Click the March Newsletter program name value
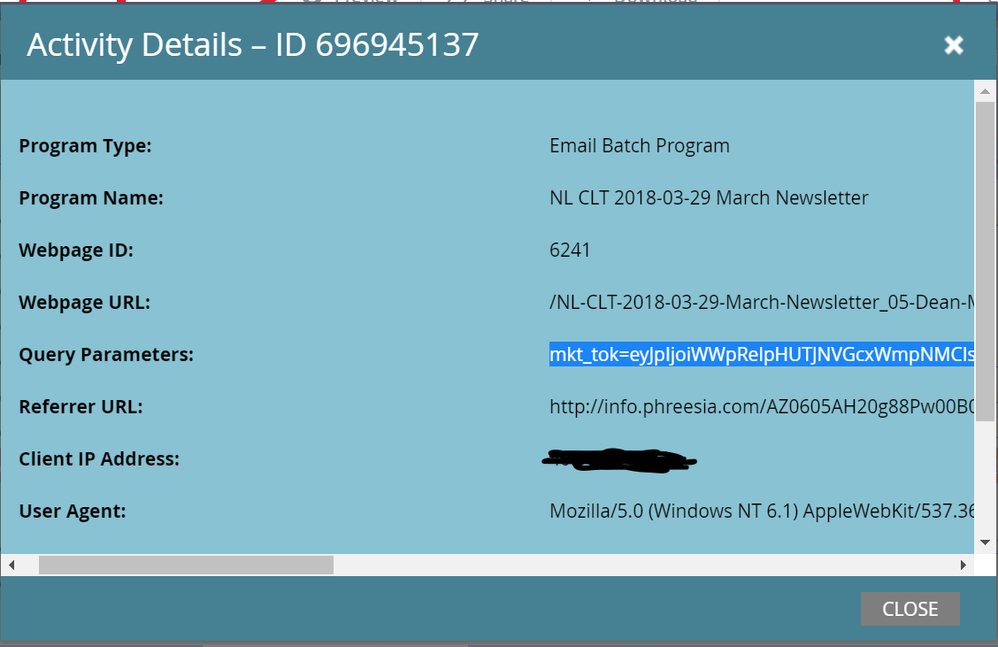Image resolution: width=998 pixels, height=647 pixels. pyautogui.click(x=709, y=198)
